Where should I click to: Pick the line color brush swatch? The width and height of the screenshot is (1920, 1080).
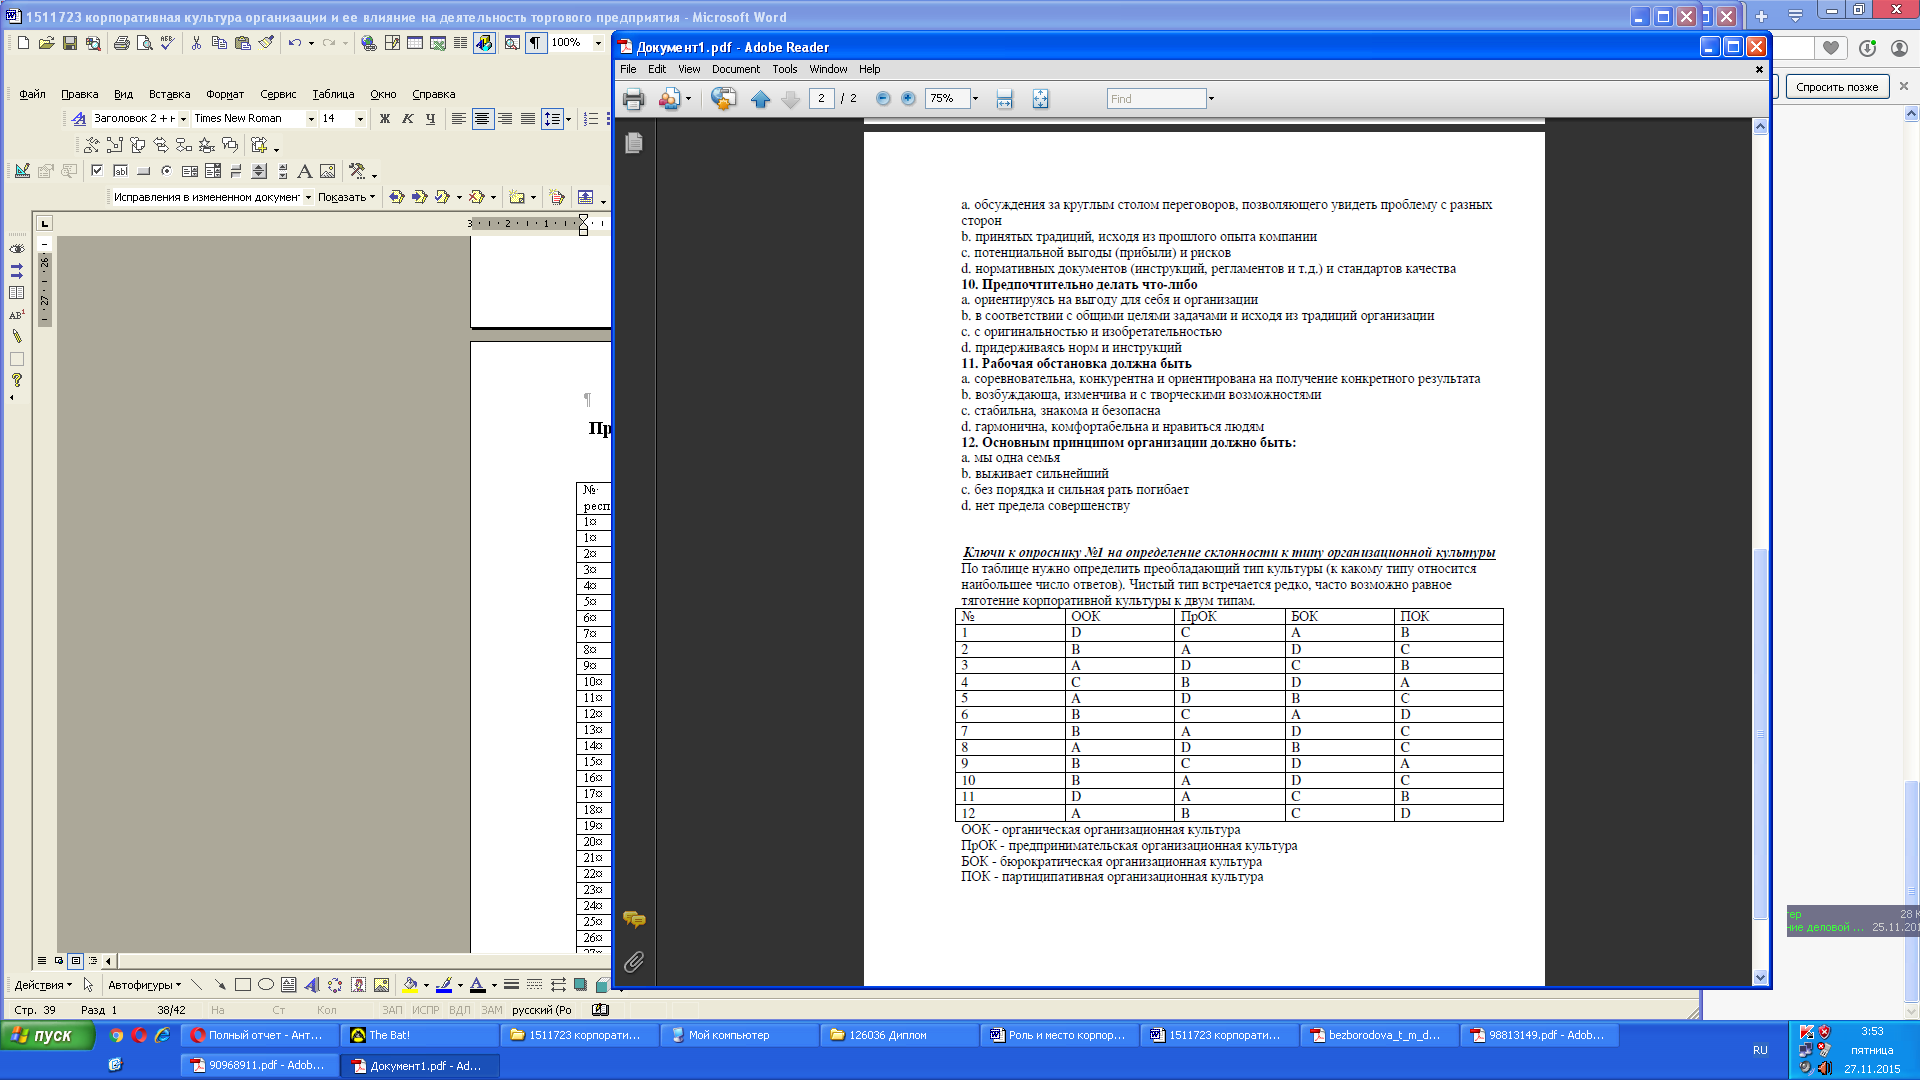(444, 985)
